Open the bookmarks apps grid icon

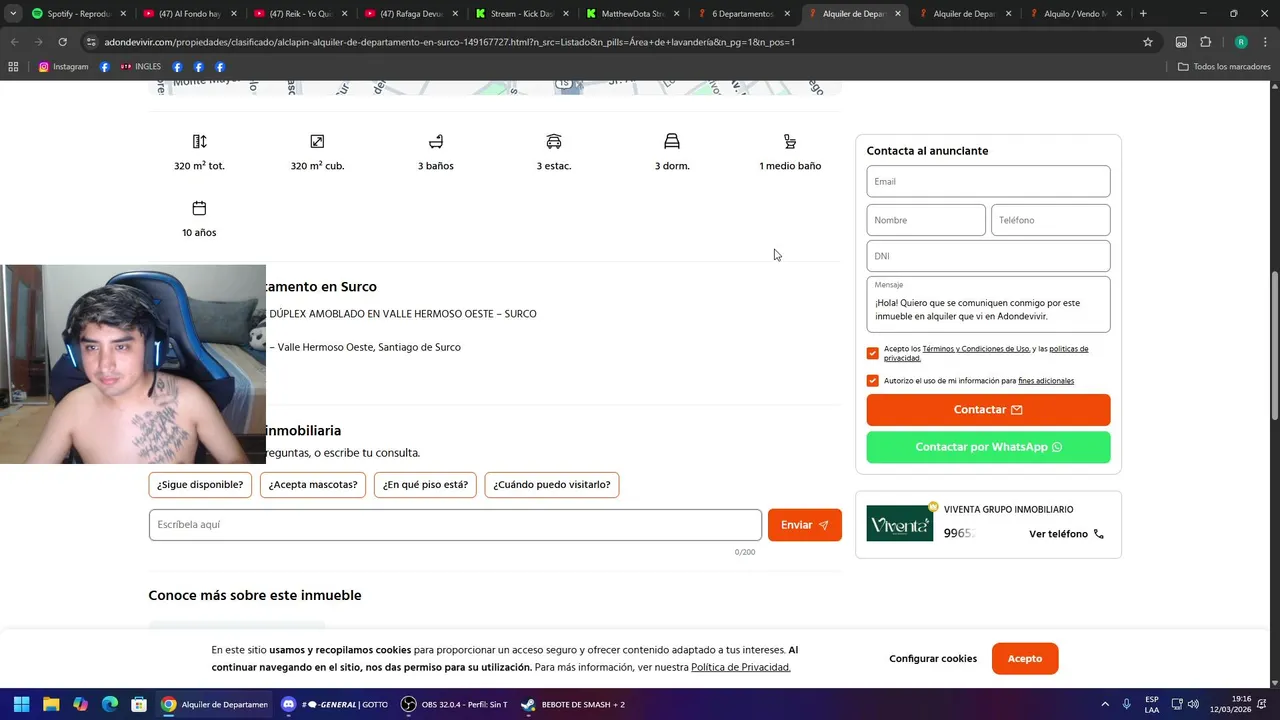pos(13,67)
